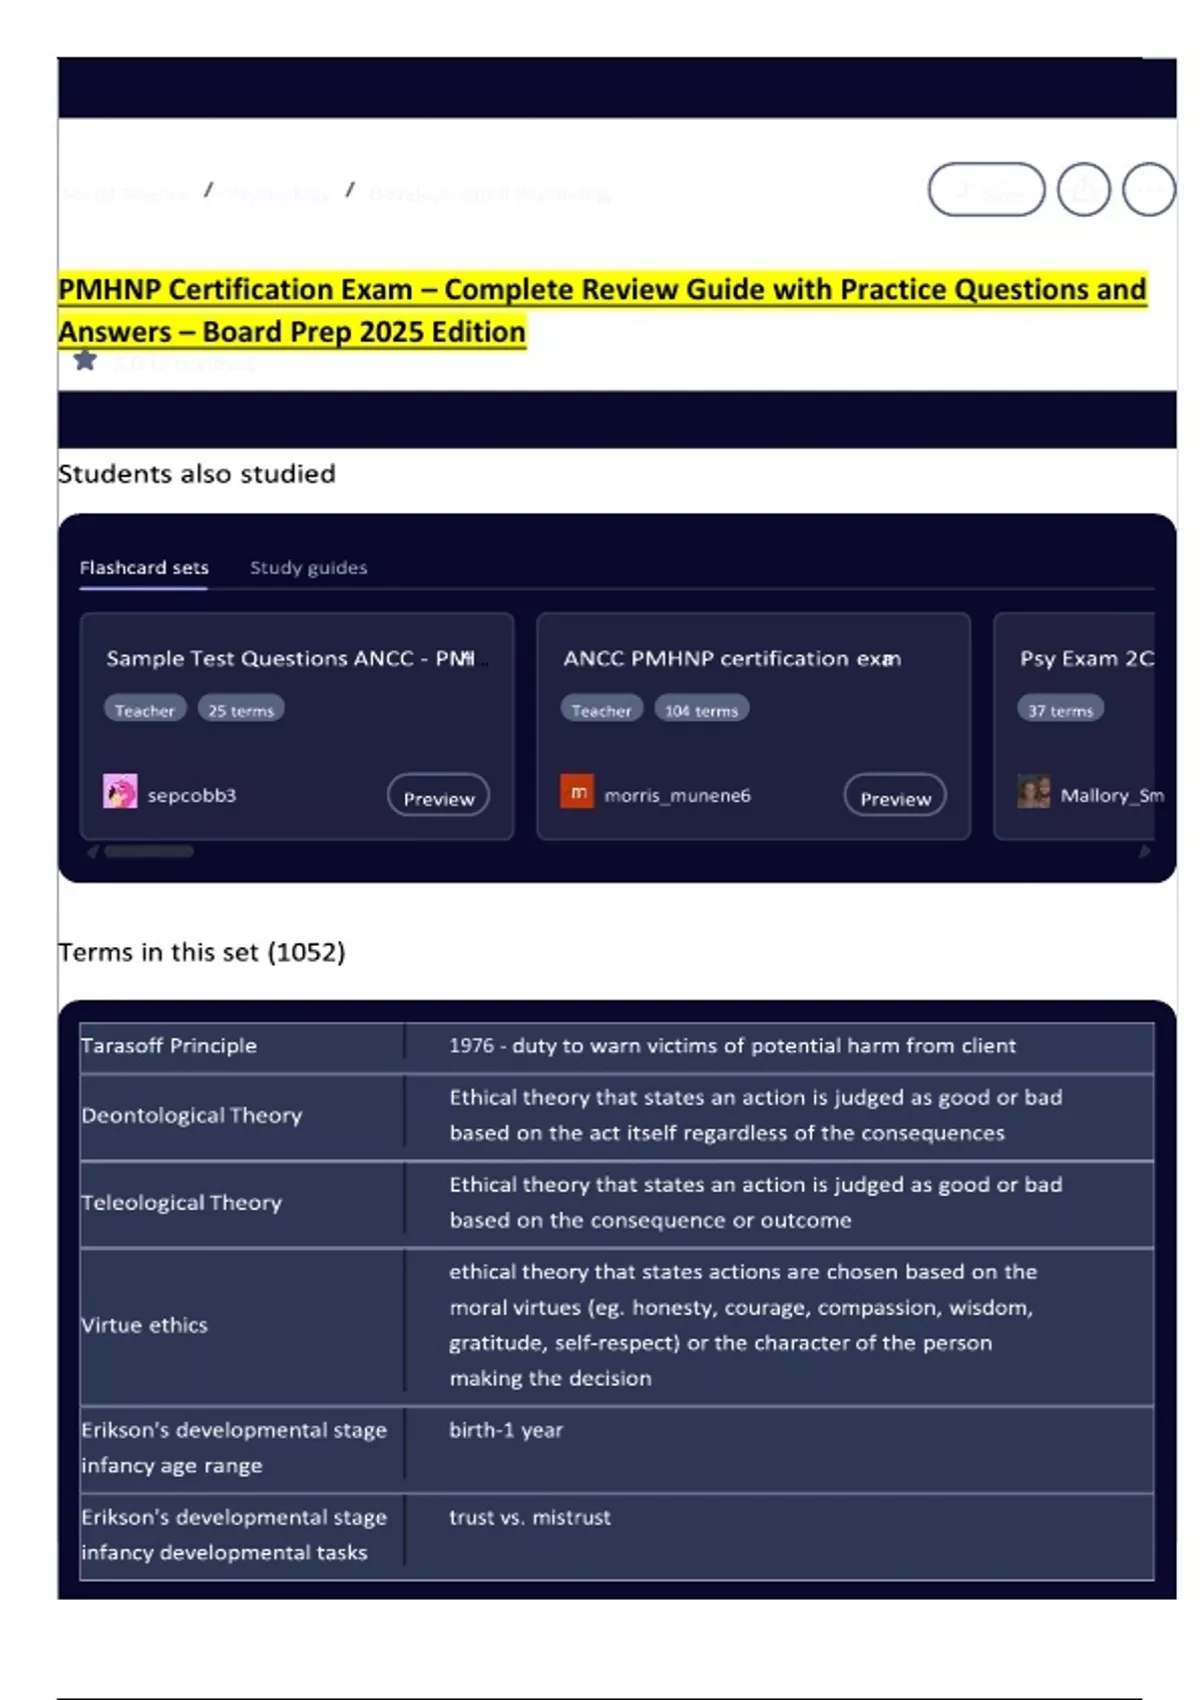Preview the ANCC PMHNP certification exam set
The height and width of the screenshot is (1700, 1200).
[x=895, y=797]
